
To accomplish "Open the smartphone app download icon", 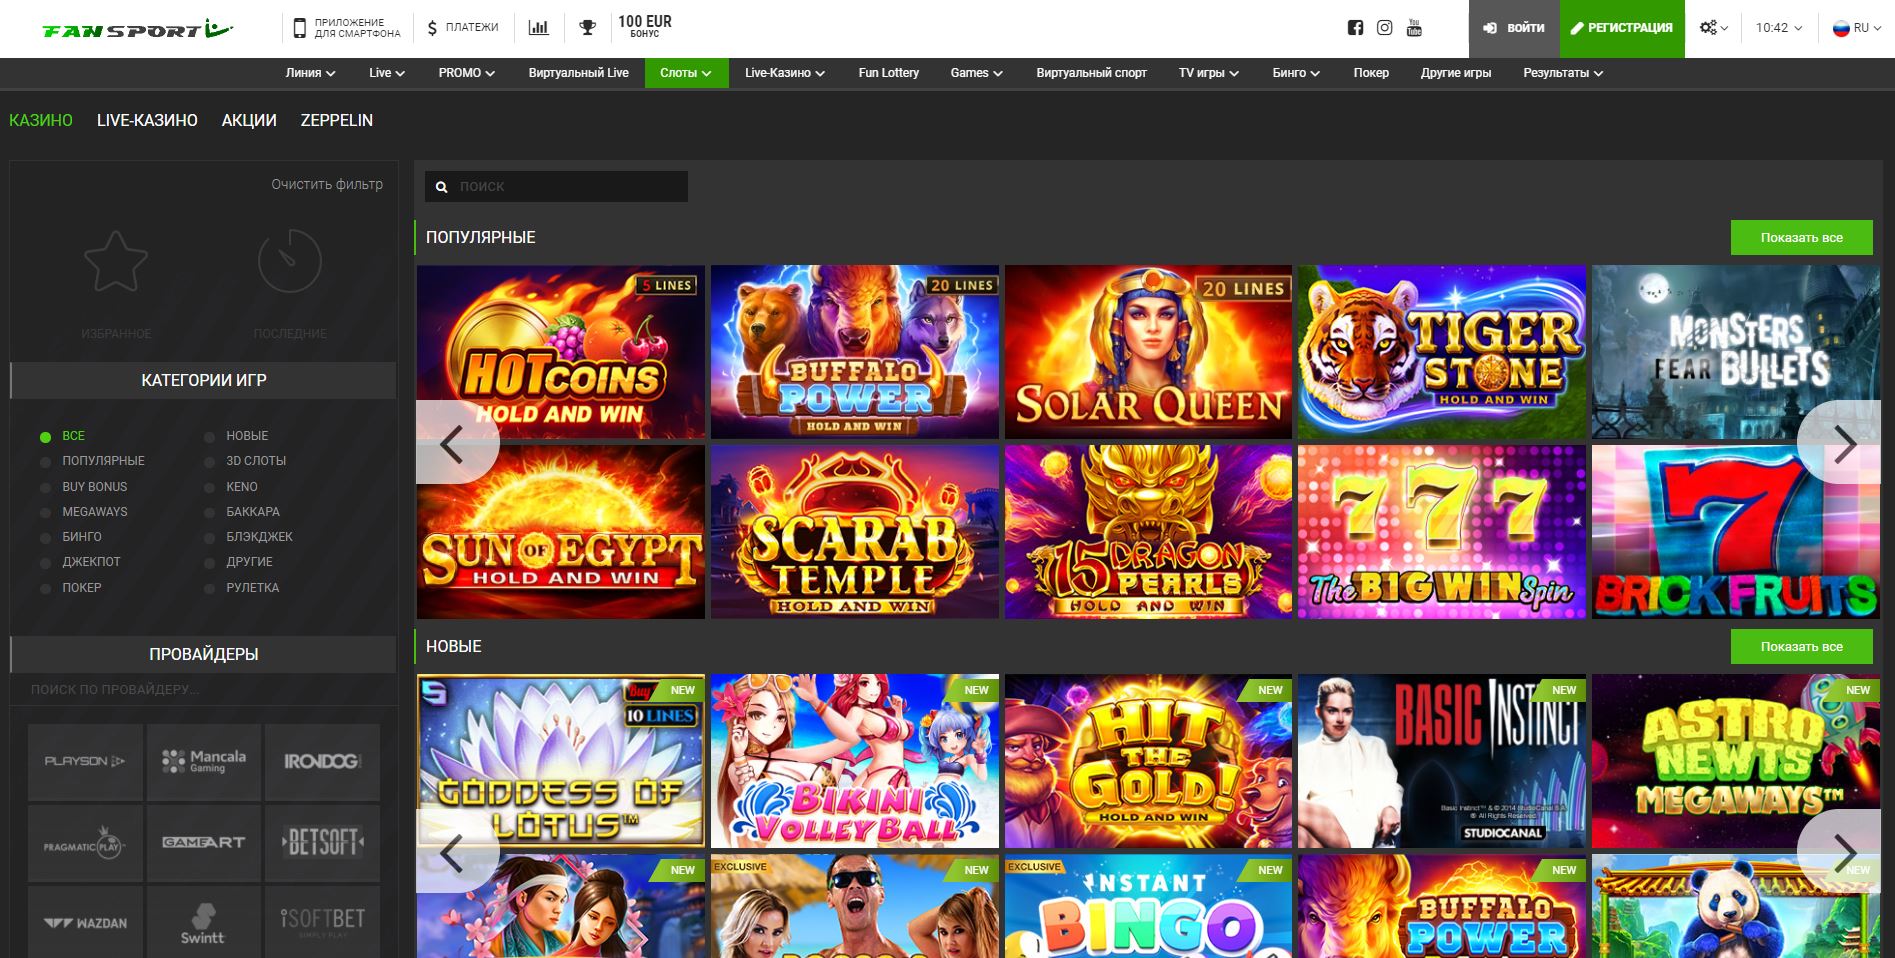I will 299,28.
